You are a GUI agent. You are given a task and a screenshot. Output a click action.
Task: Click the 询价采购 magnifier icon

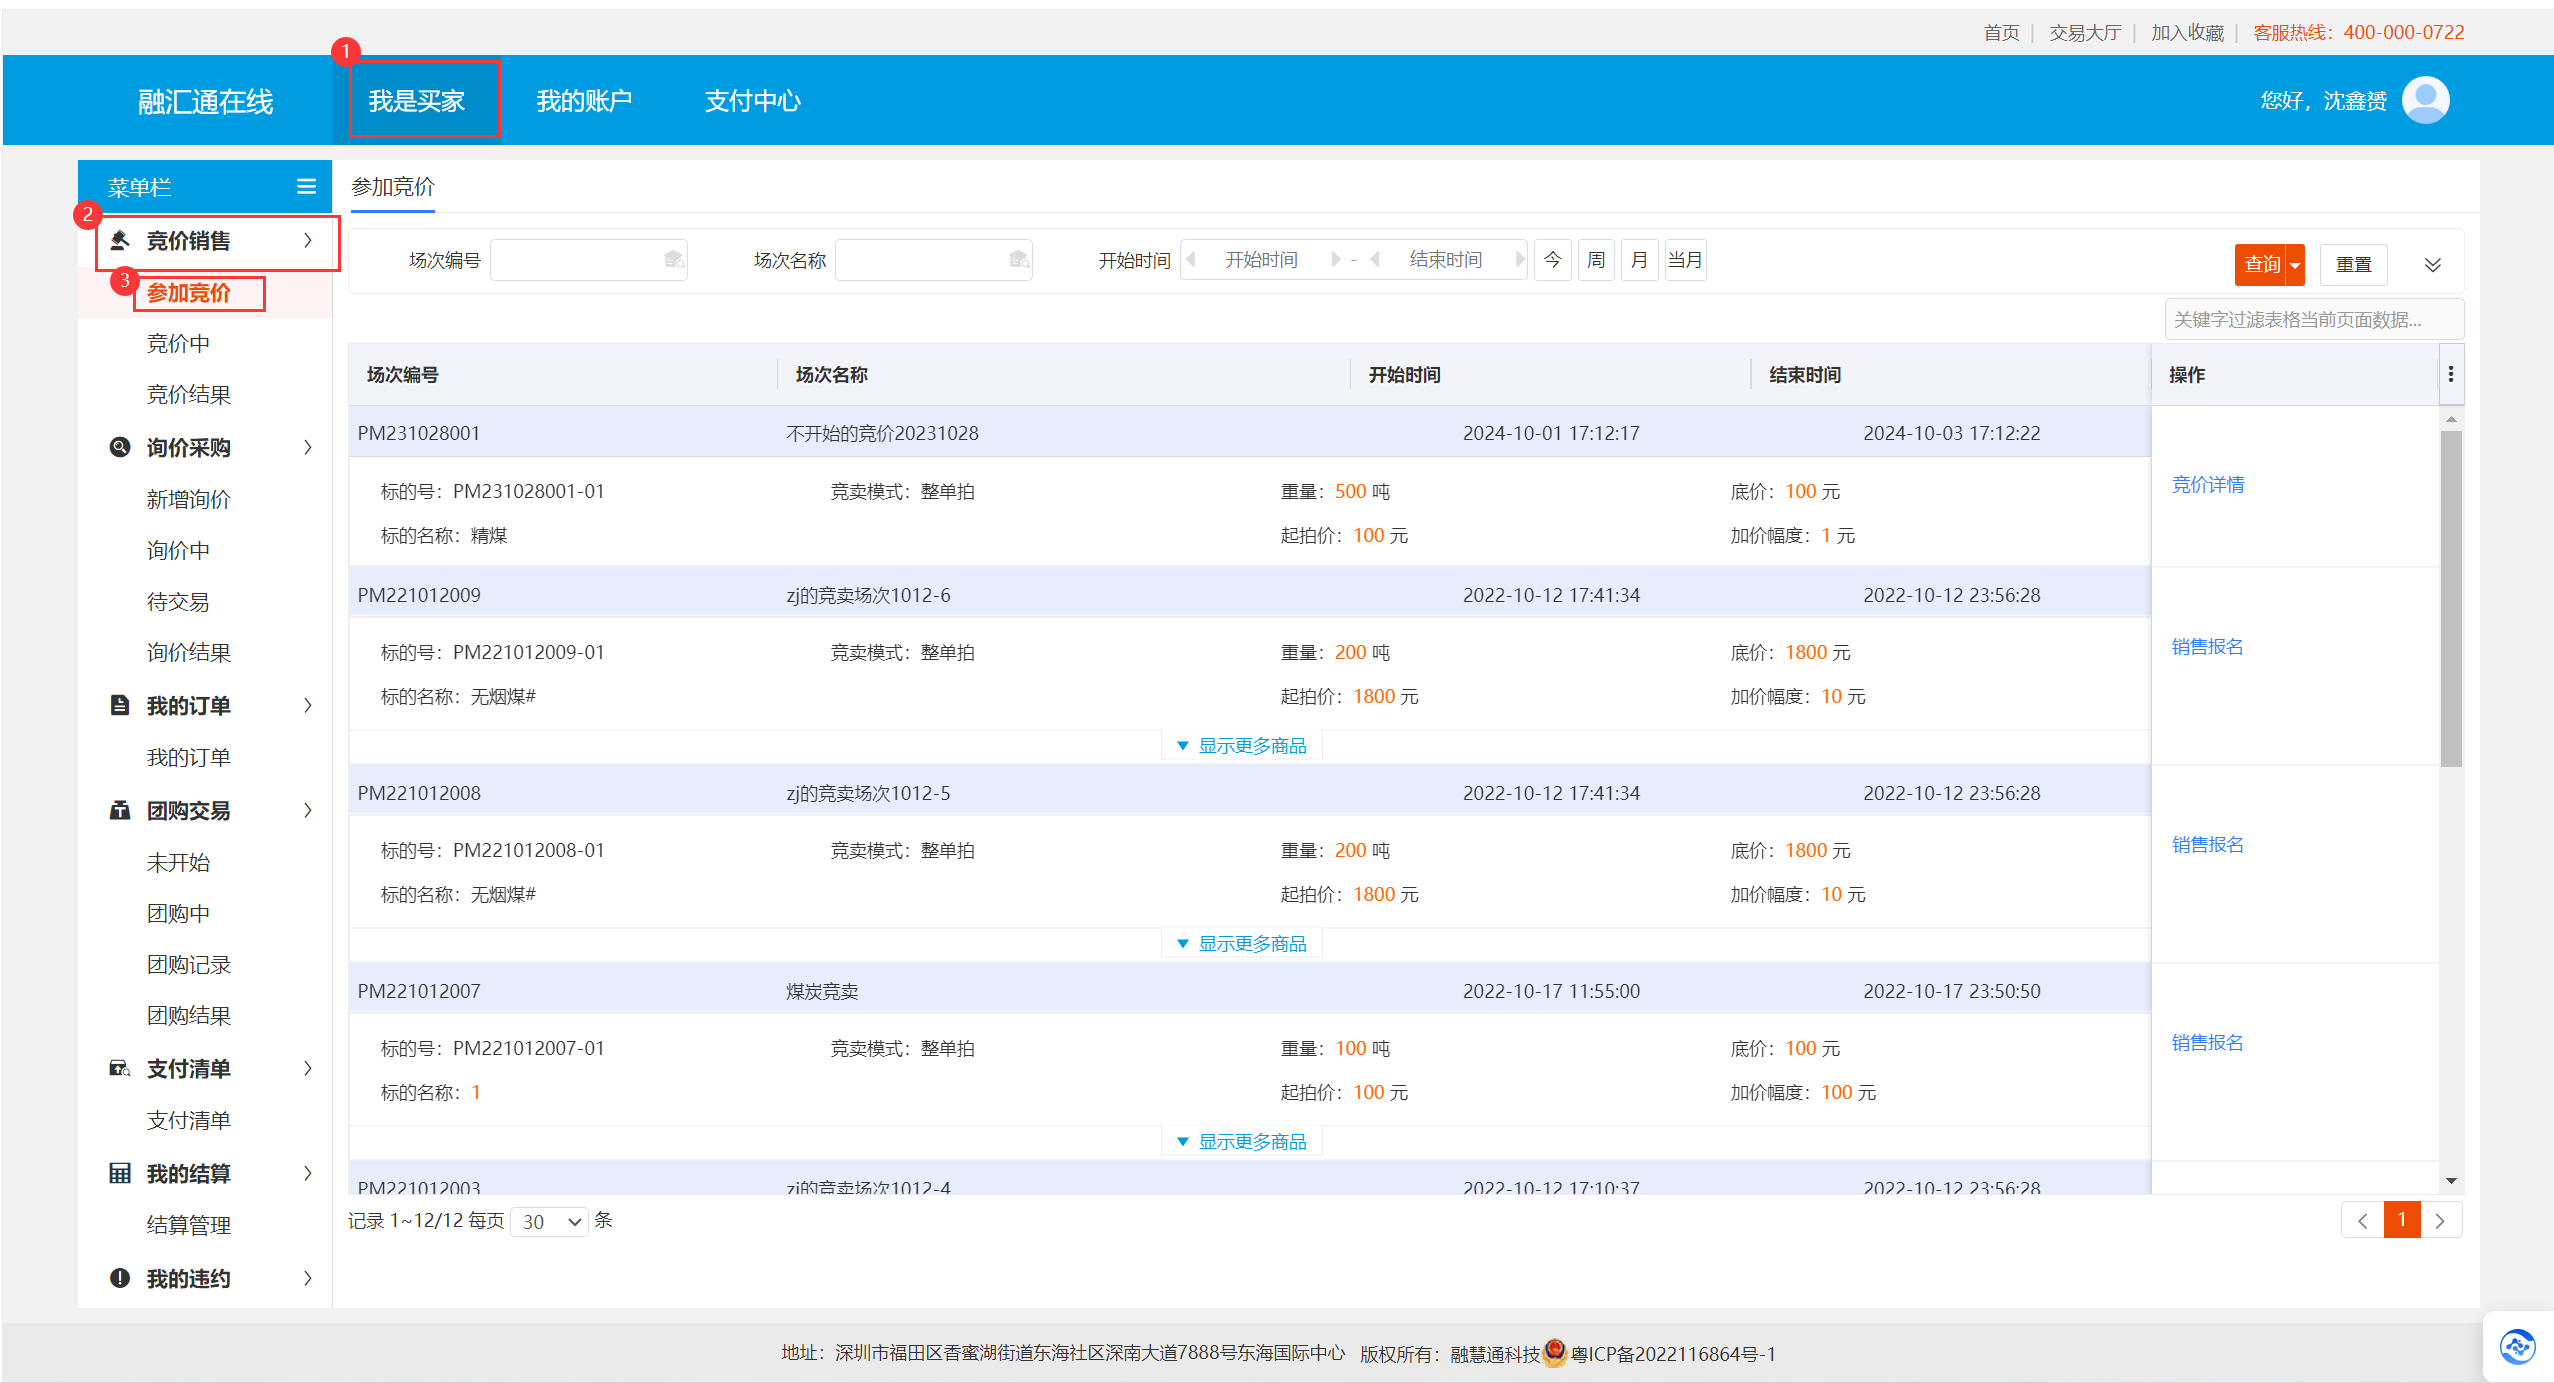(120, 447)
